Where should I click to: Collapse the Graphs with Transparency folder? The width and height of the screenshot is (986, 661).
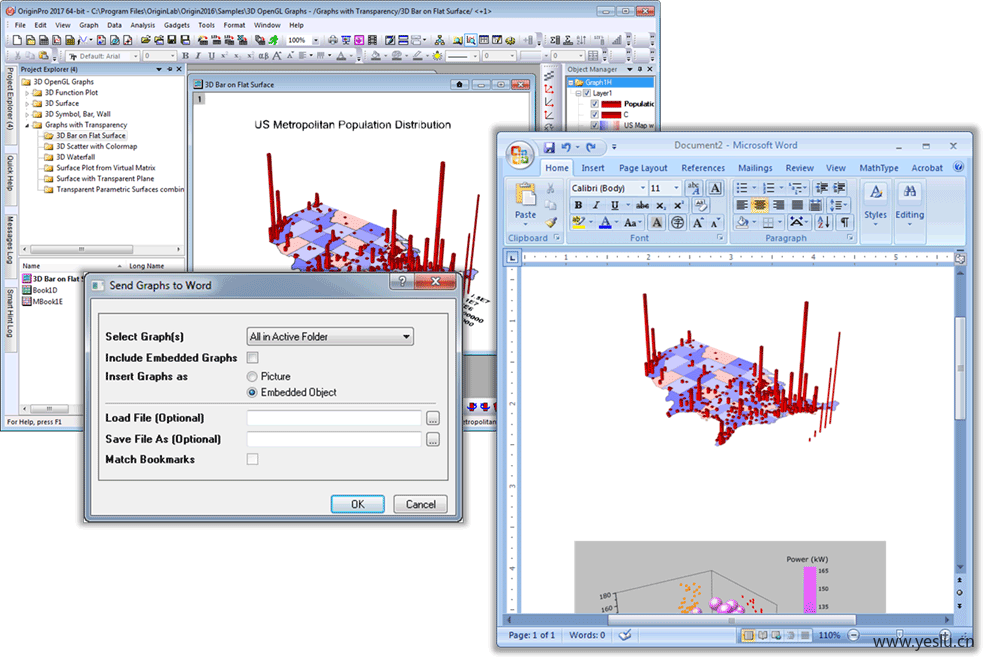pos(27,125)
